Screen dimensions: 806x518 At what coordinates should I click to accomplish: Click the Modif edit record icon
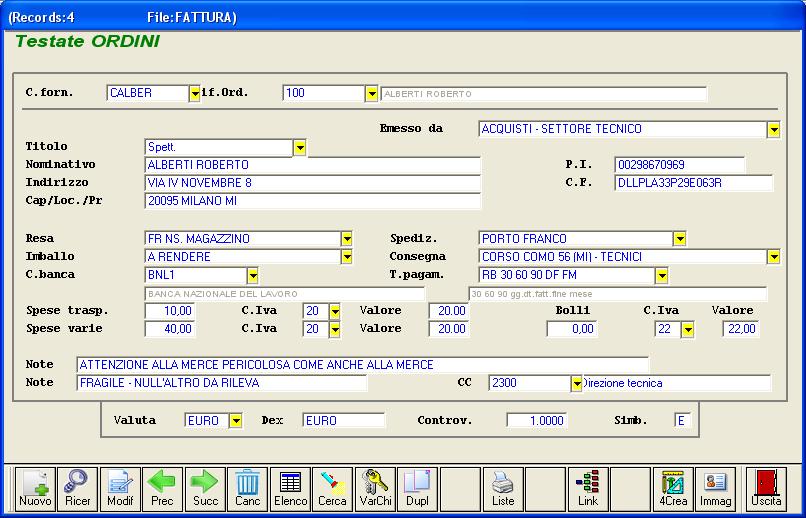(120, 489)
